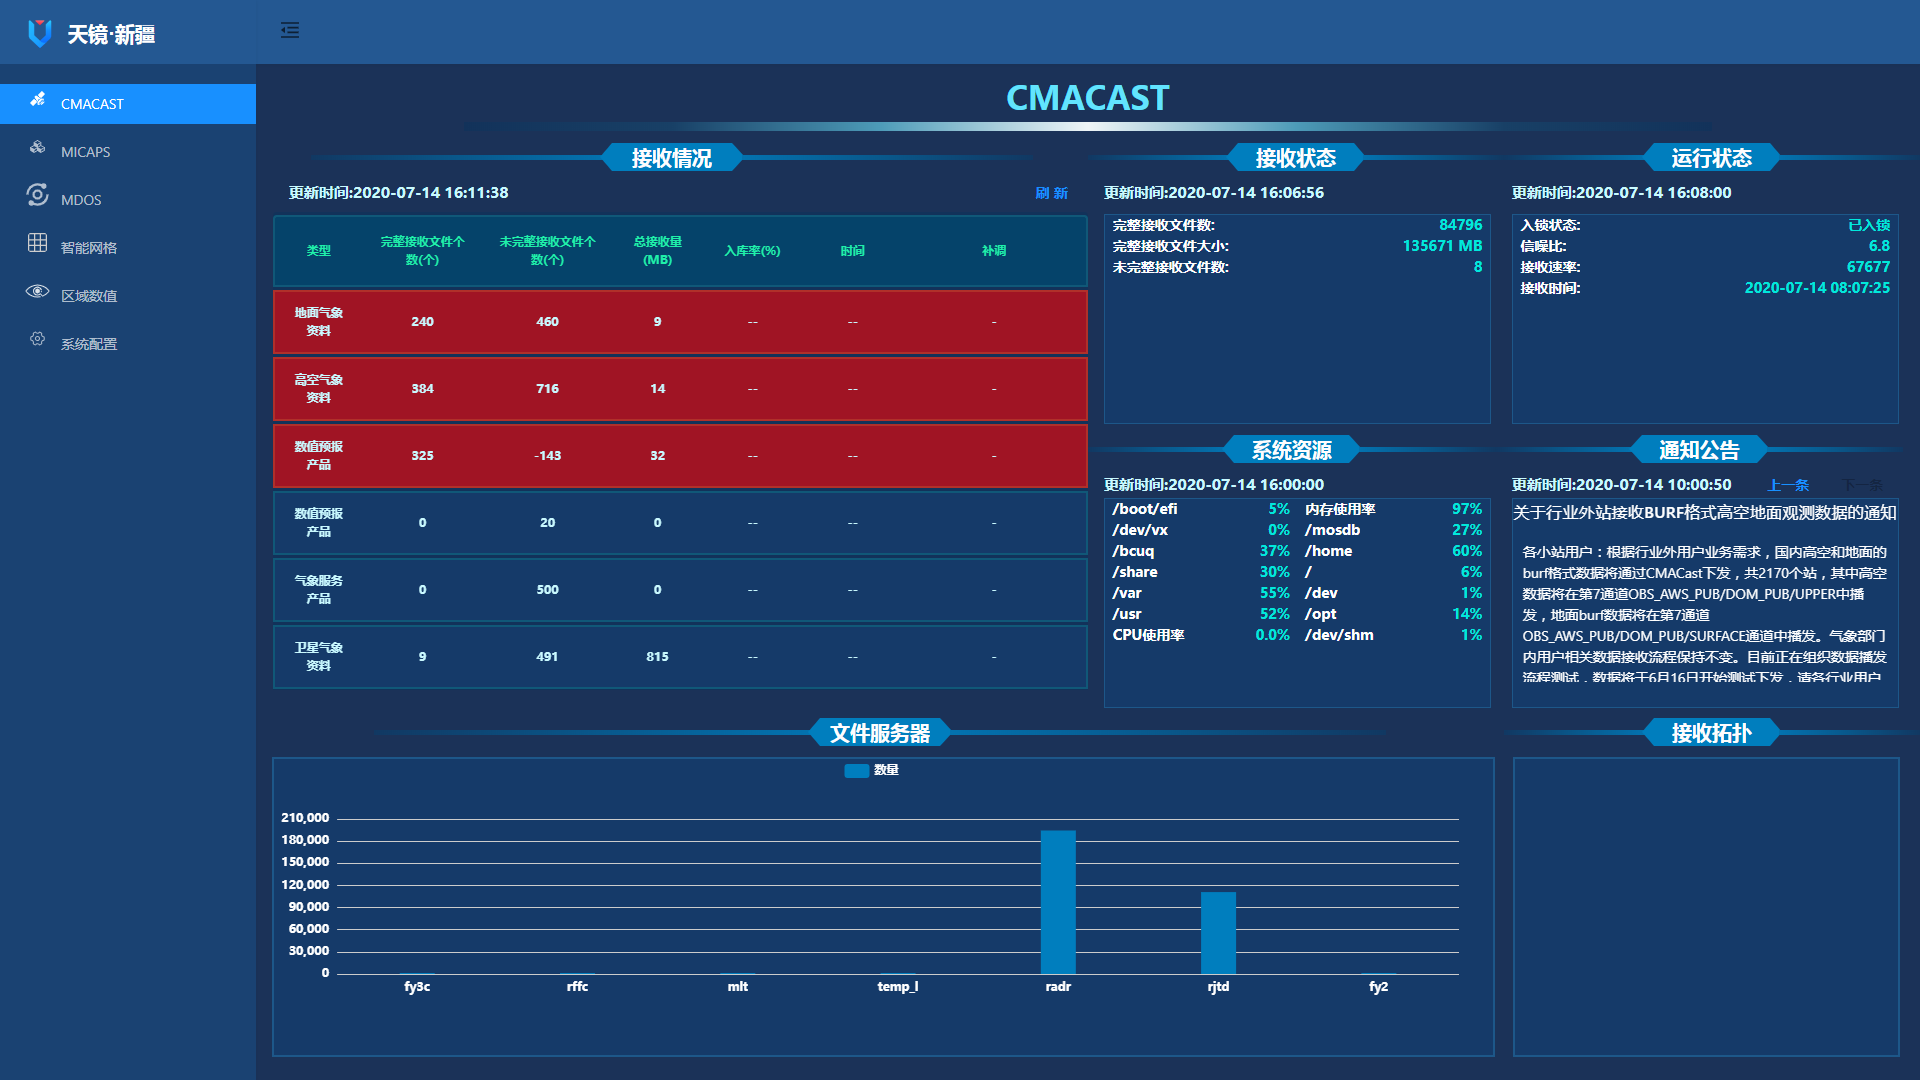1920x1080 pixels.
Task: Click the 总接收量(MB) column header
Action: 657,251
